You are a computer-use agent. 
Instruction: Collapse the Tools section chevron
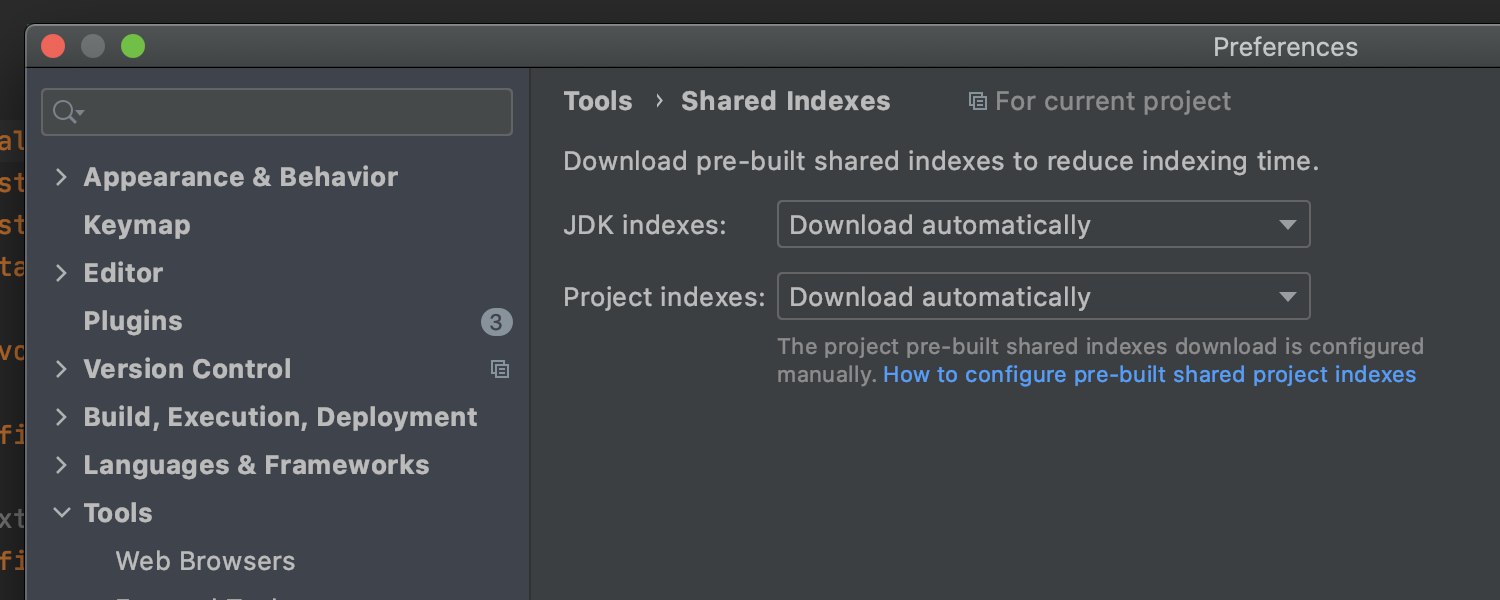click(62, 513)
